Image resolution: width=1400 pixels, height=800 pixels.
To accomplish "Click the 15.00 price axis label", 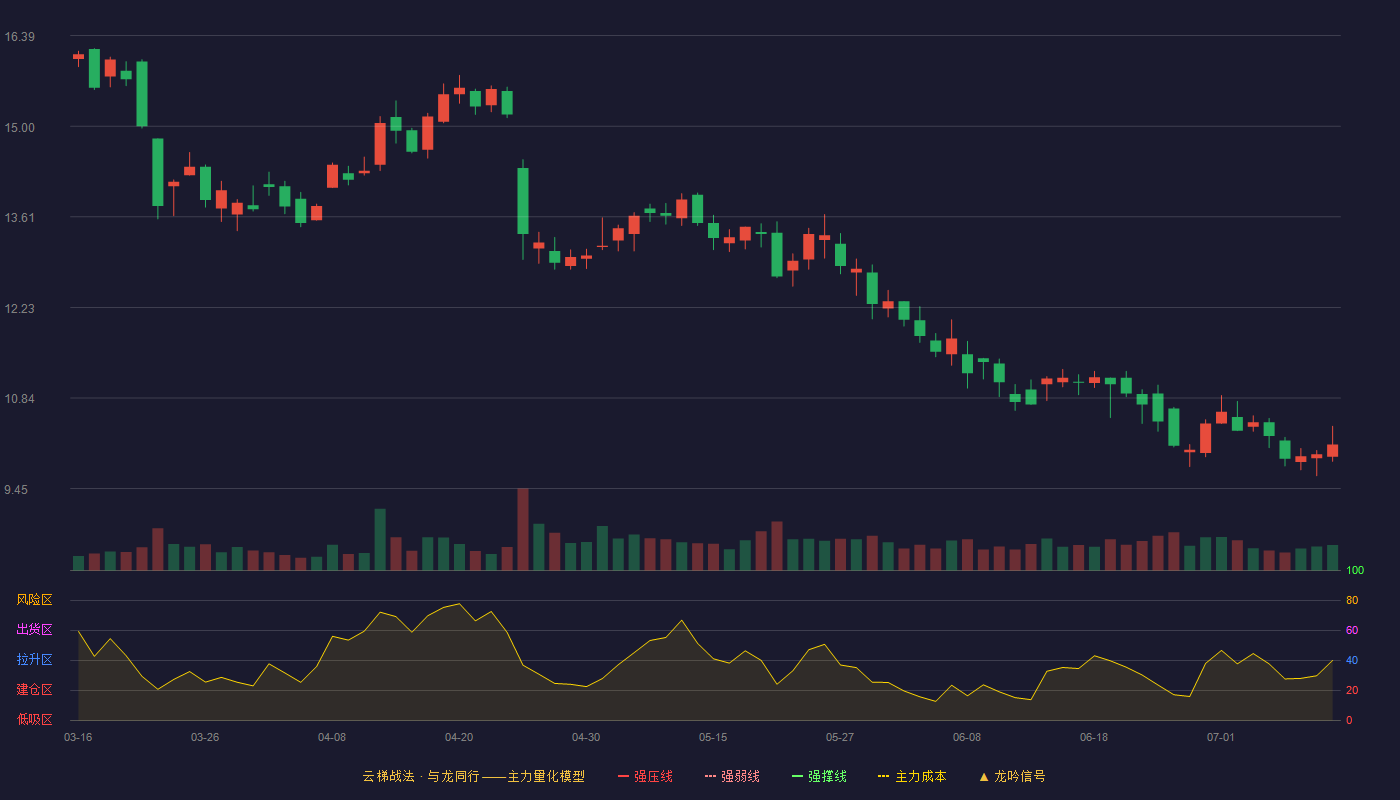I will (x=20, y=127).
